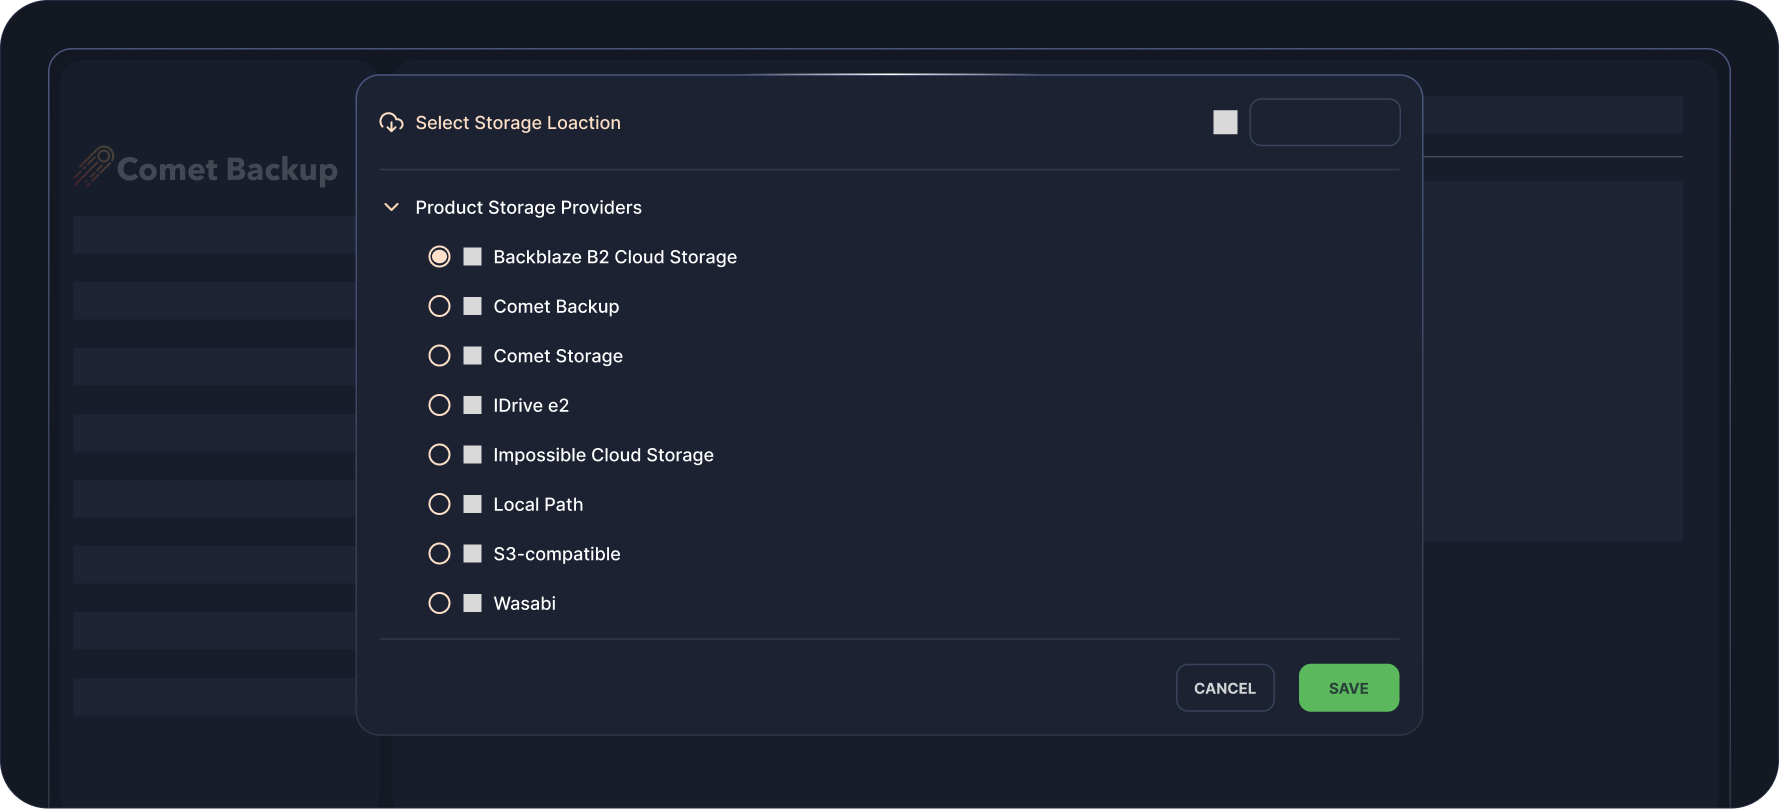The image size is (1779, 809).
Task: Click the Wasabi provider icon
Action: [473, 603]
